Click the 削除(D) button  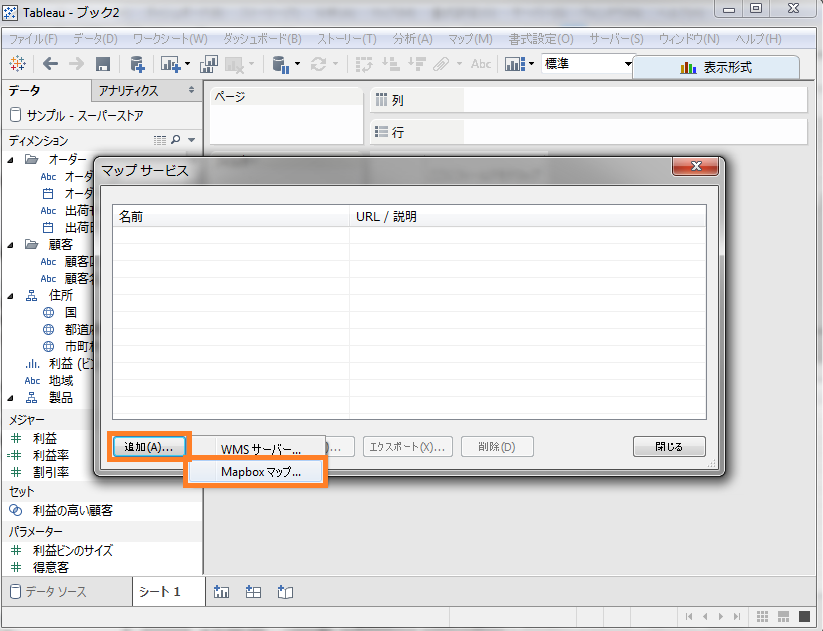tap(497, 447)
